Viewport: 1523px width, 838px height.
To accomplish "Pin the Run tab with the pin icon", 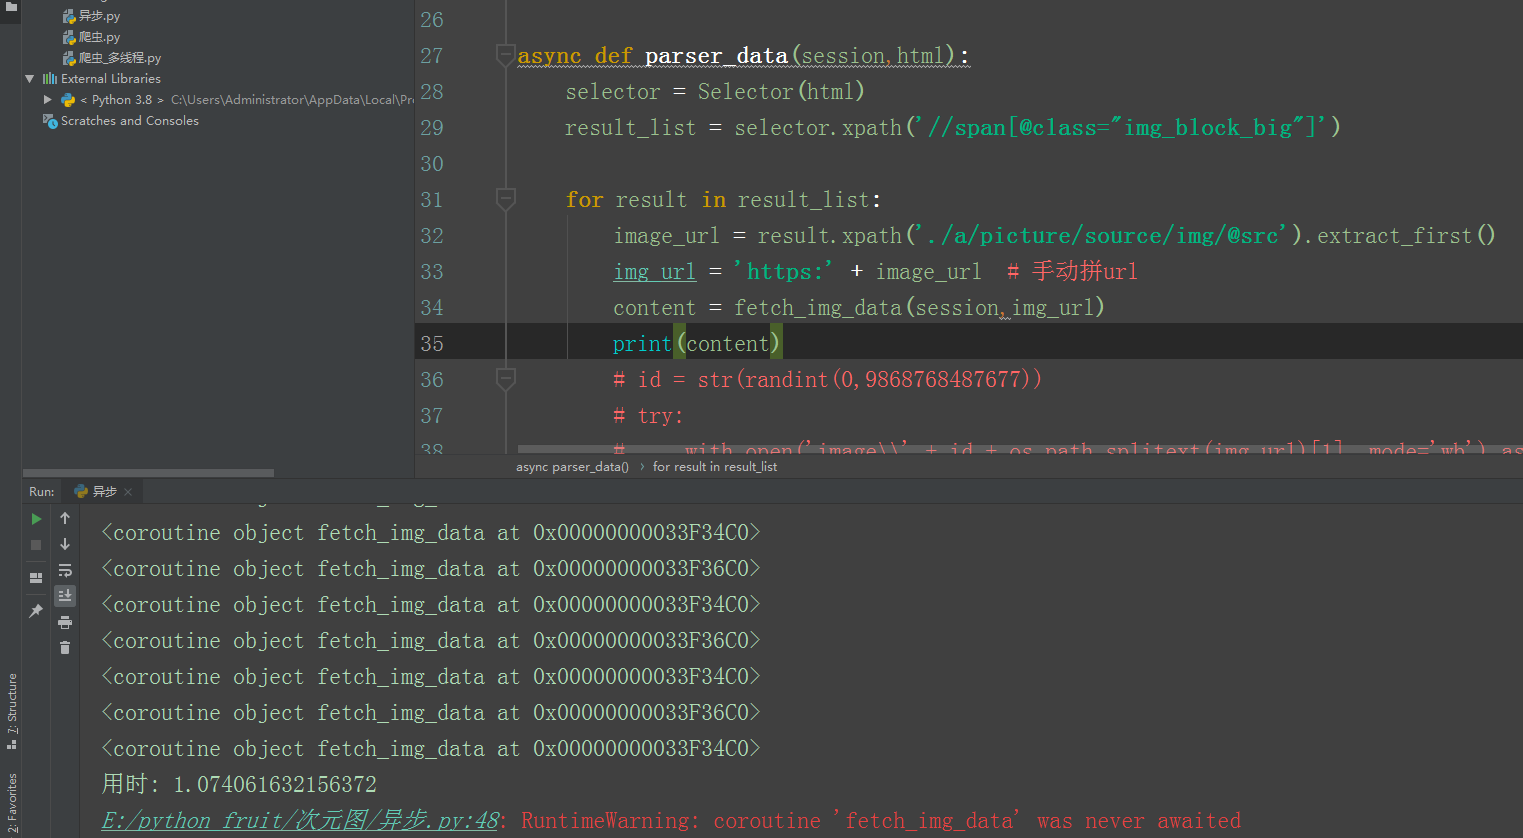I will coord(36,610).
